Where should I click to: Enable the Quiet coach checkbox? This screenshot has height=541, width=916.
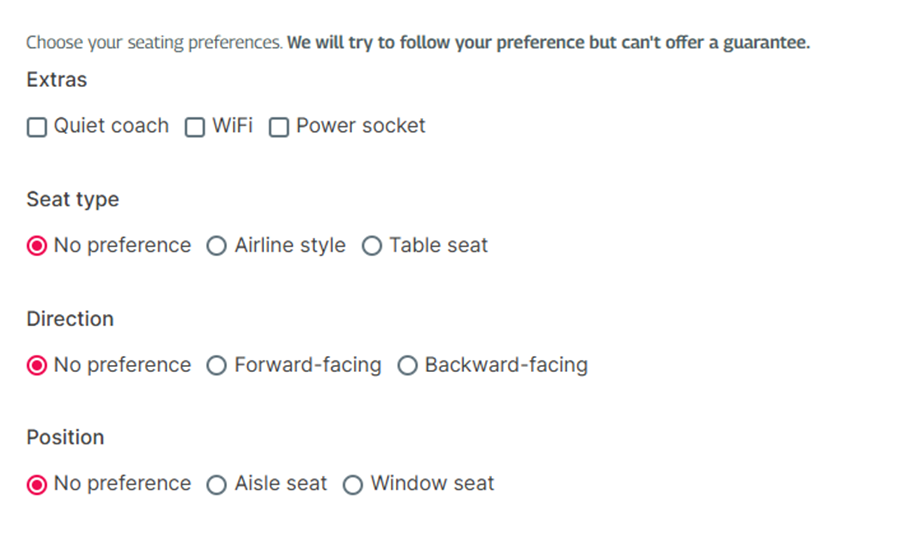pos(37,127)
